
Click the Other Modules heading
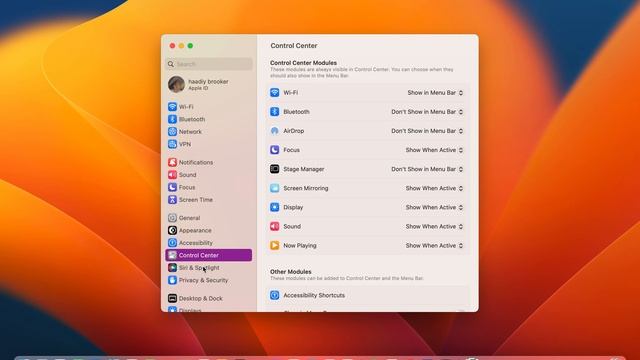[291, 271]
